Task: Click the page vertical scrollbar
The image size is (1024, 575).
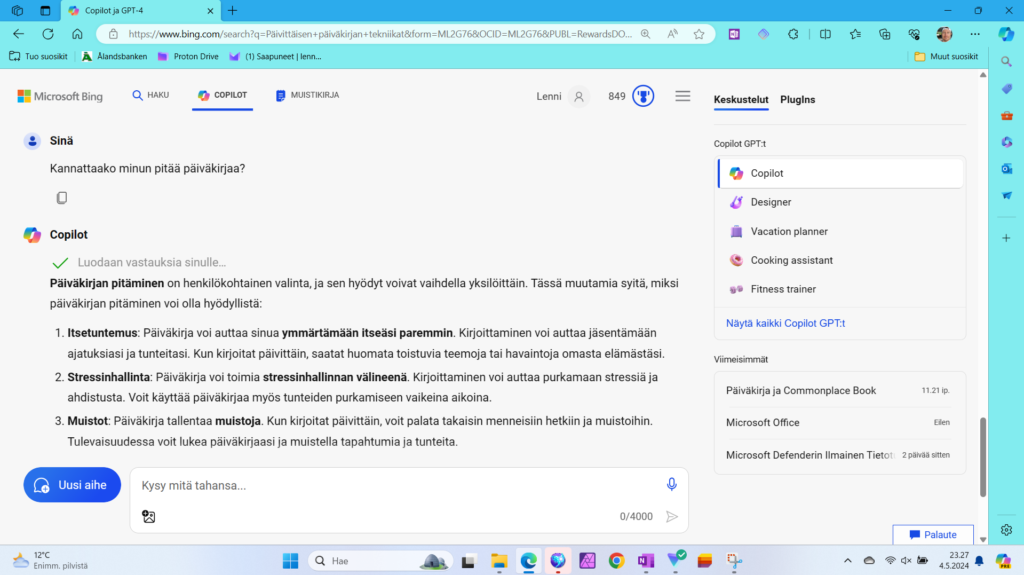Action: (x=983, y=457)
